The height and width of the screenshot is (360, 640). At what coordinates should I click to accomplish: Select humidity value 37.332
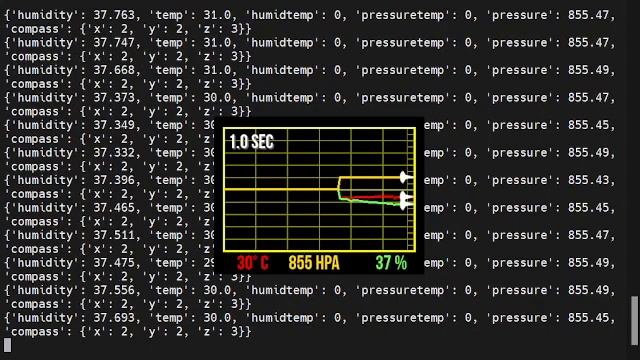click(x=114, y=153)
